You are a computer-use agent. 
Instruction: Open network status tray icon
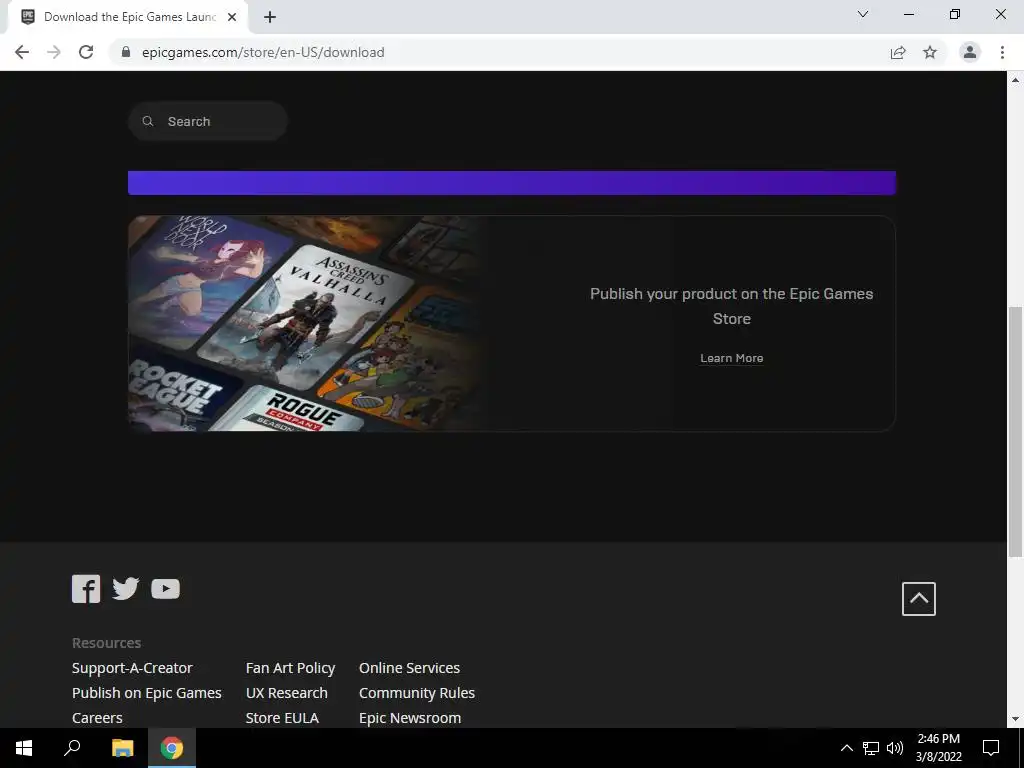pos(871,748)
